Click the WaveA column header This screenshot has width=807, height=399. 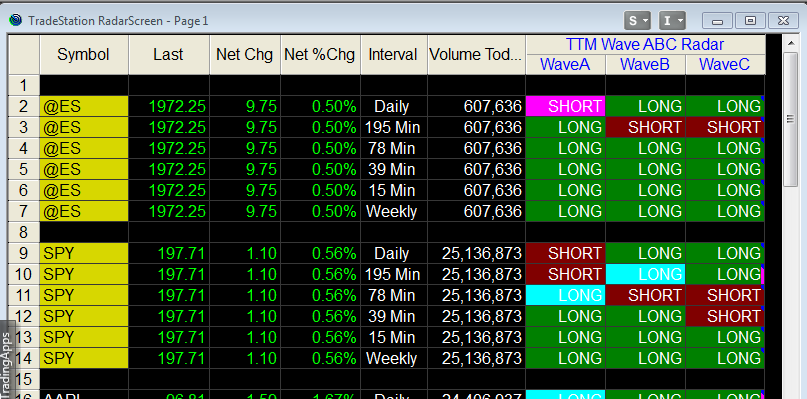(x=565, y=64)
